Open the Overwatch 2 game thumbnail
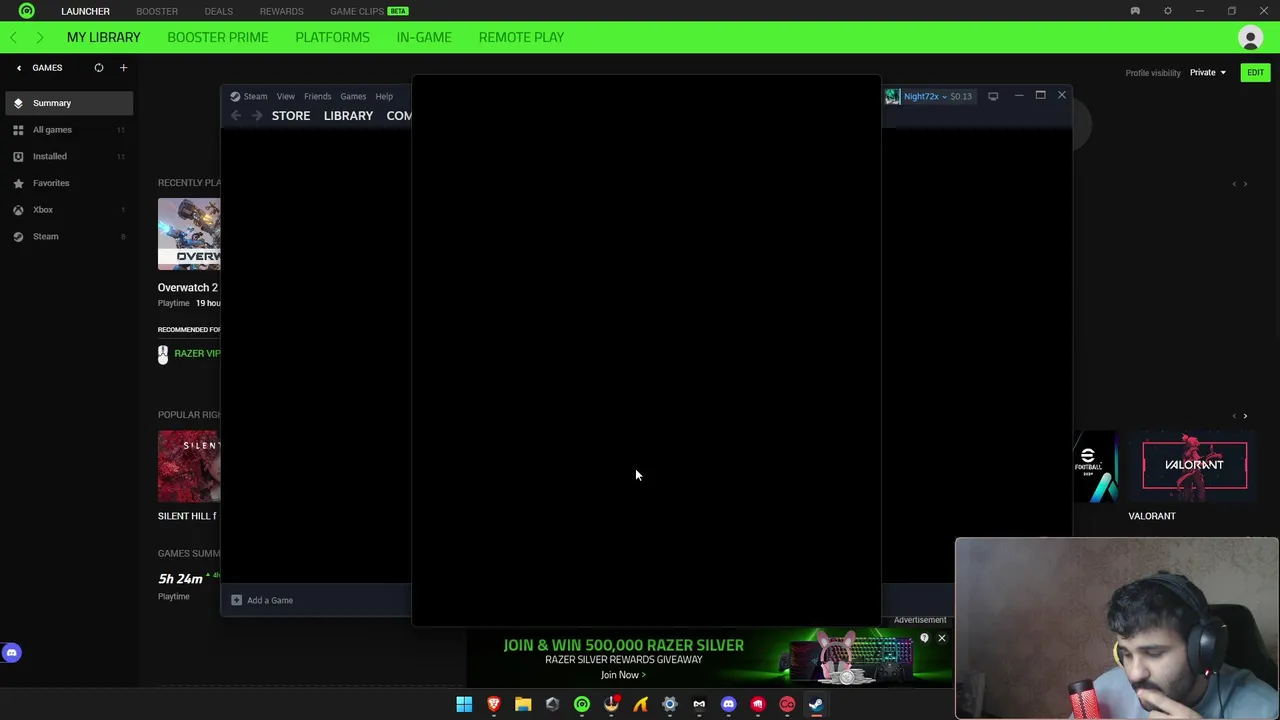Image resolution: width=1280 pixels, height=720 pixels. [x=189, y=234]
